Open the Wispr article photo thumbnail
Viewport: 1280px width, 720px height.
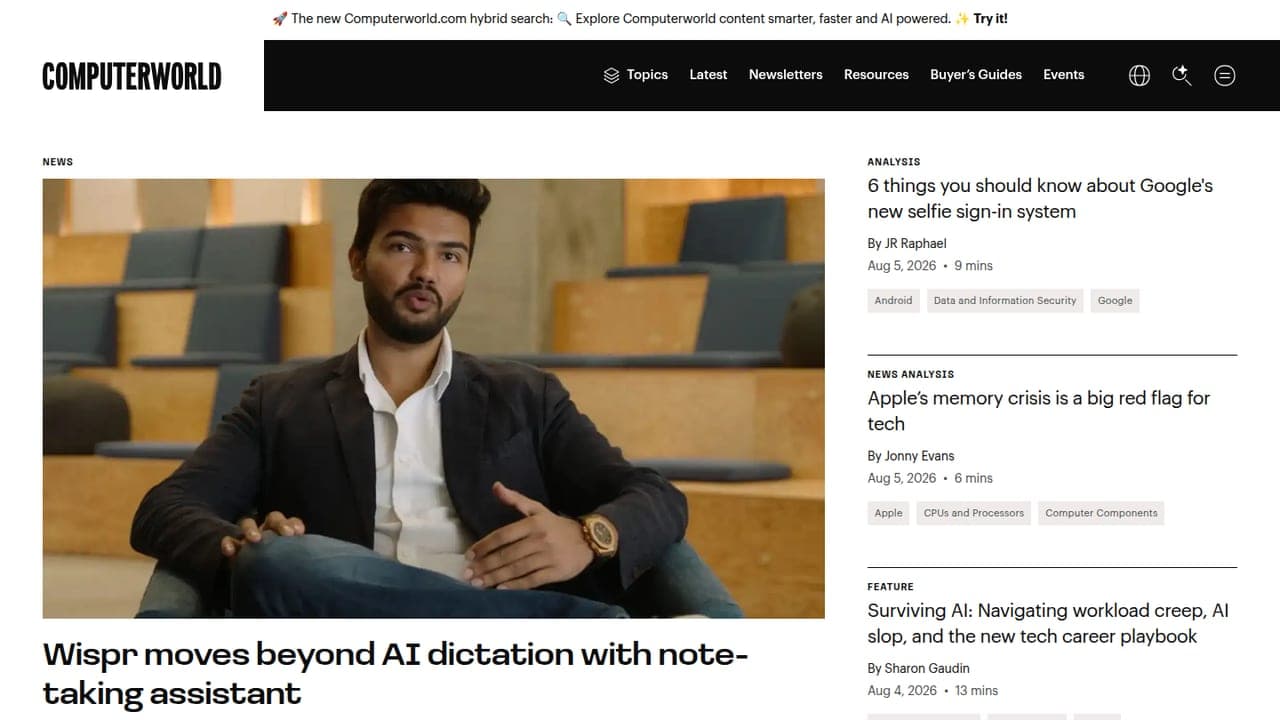[433, 398]
